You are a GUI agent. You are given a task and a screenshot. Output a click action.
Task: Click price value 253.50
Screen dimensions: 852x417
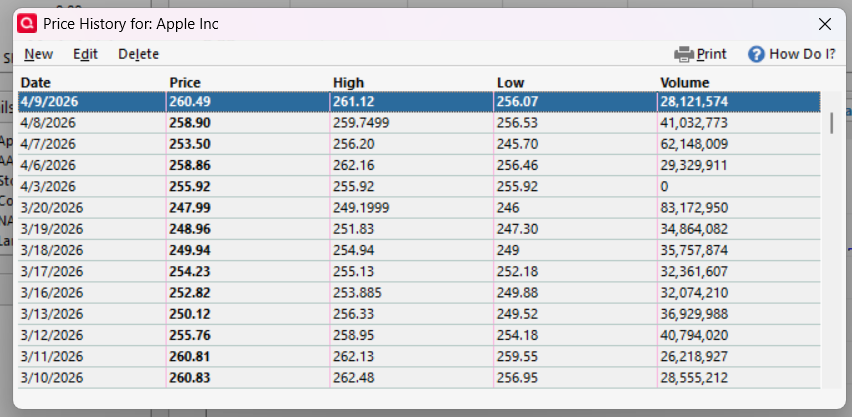(x=190, y=144)
